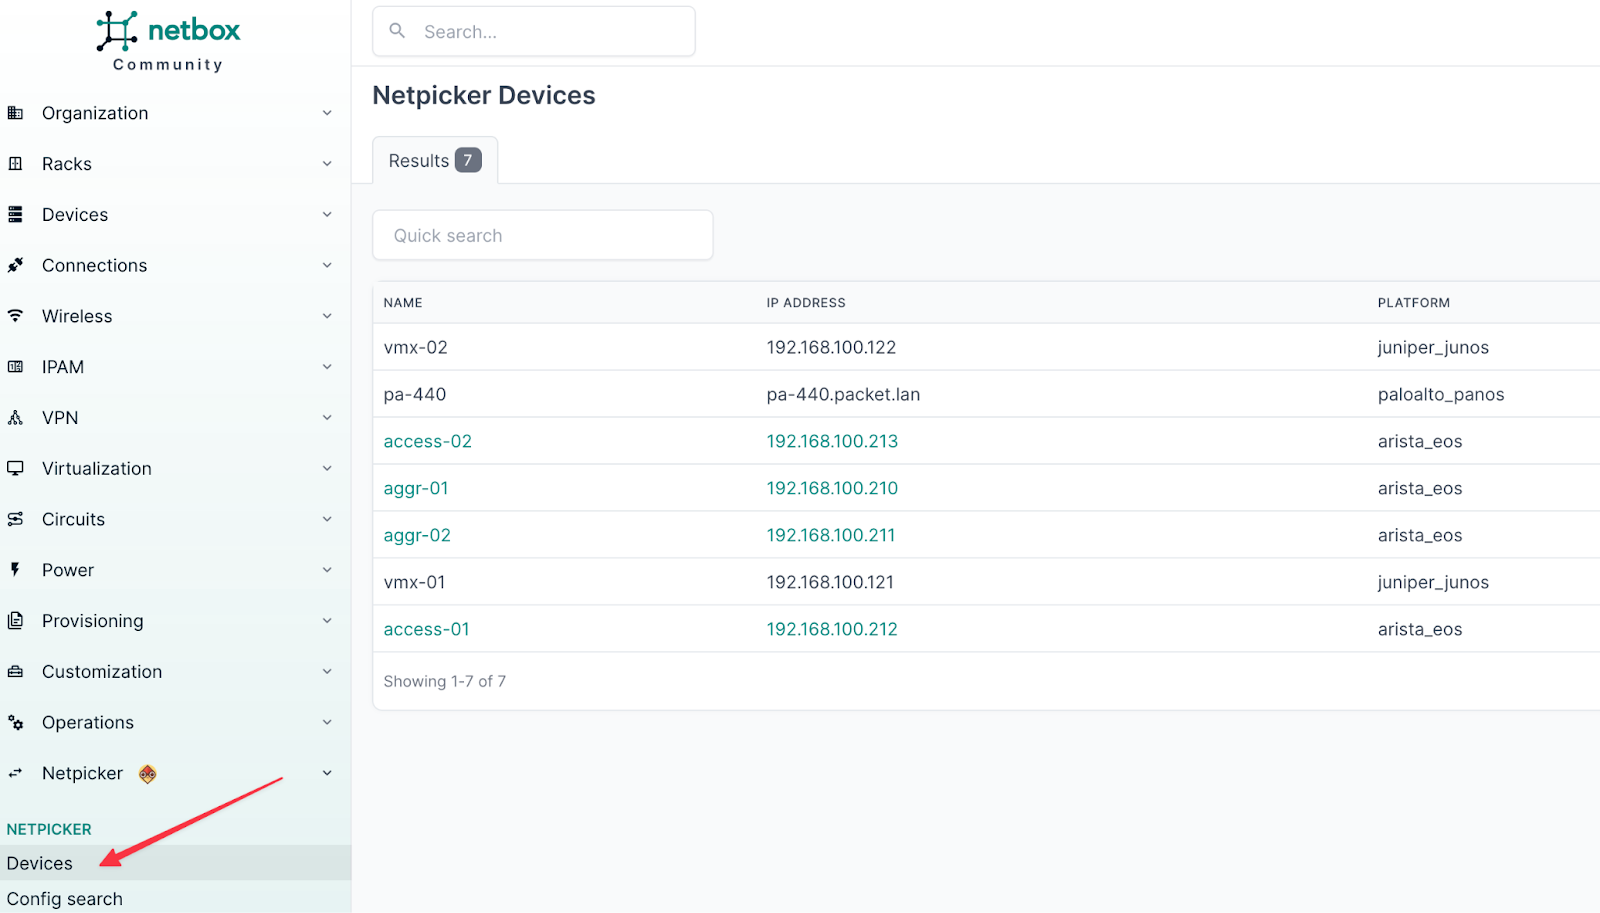
Task: Click the 192.168.100.121 address cell
Action: (x=830, y=582)
